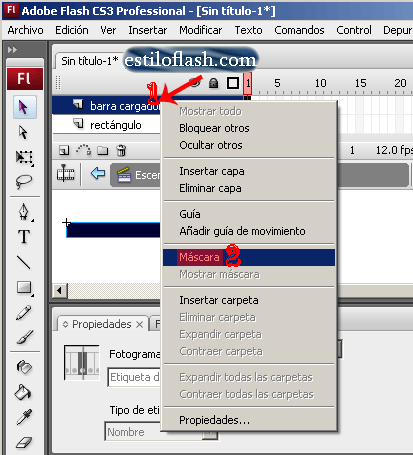The height and width of the screenshot is (455, 413).
Task: Select the black arrow Selection tool
Action: (24, 107)
